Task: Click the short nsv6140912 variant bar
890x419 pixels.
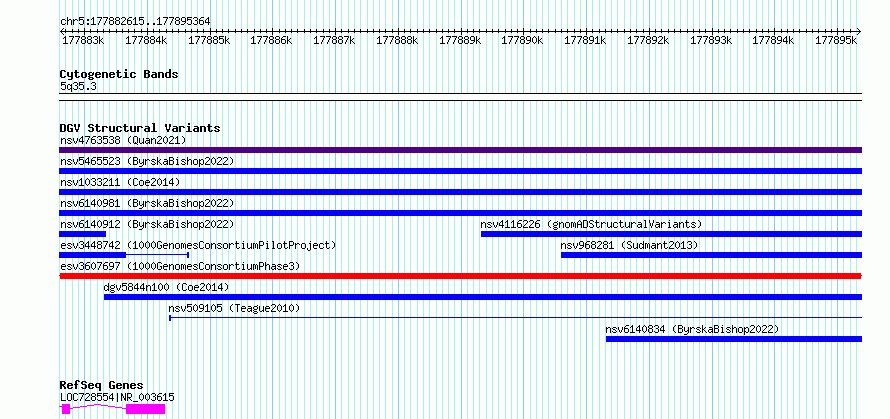Action: (x=82, y=234)
